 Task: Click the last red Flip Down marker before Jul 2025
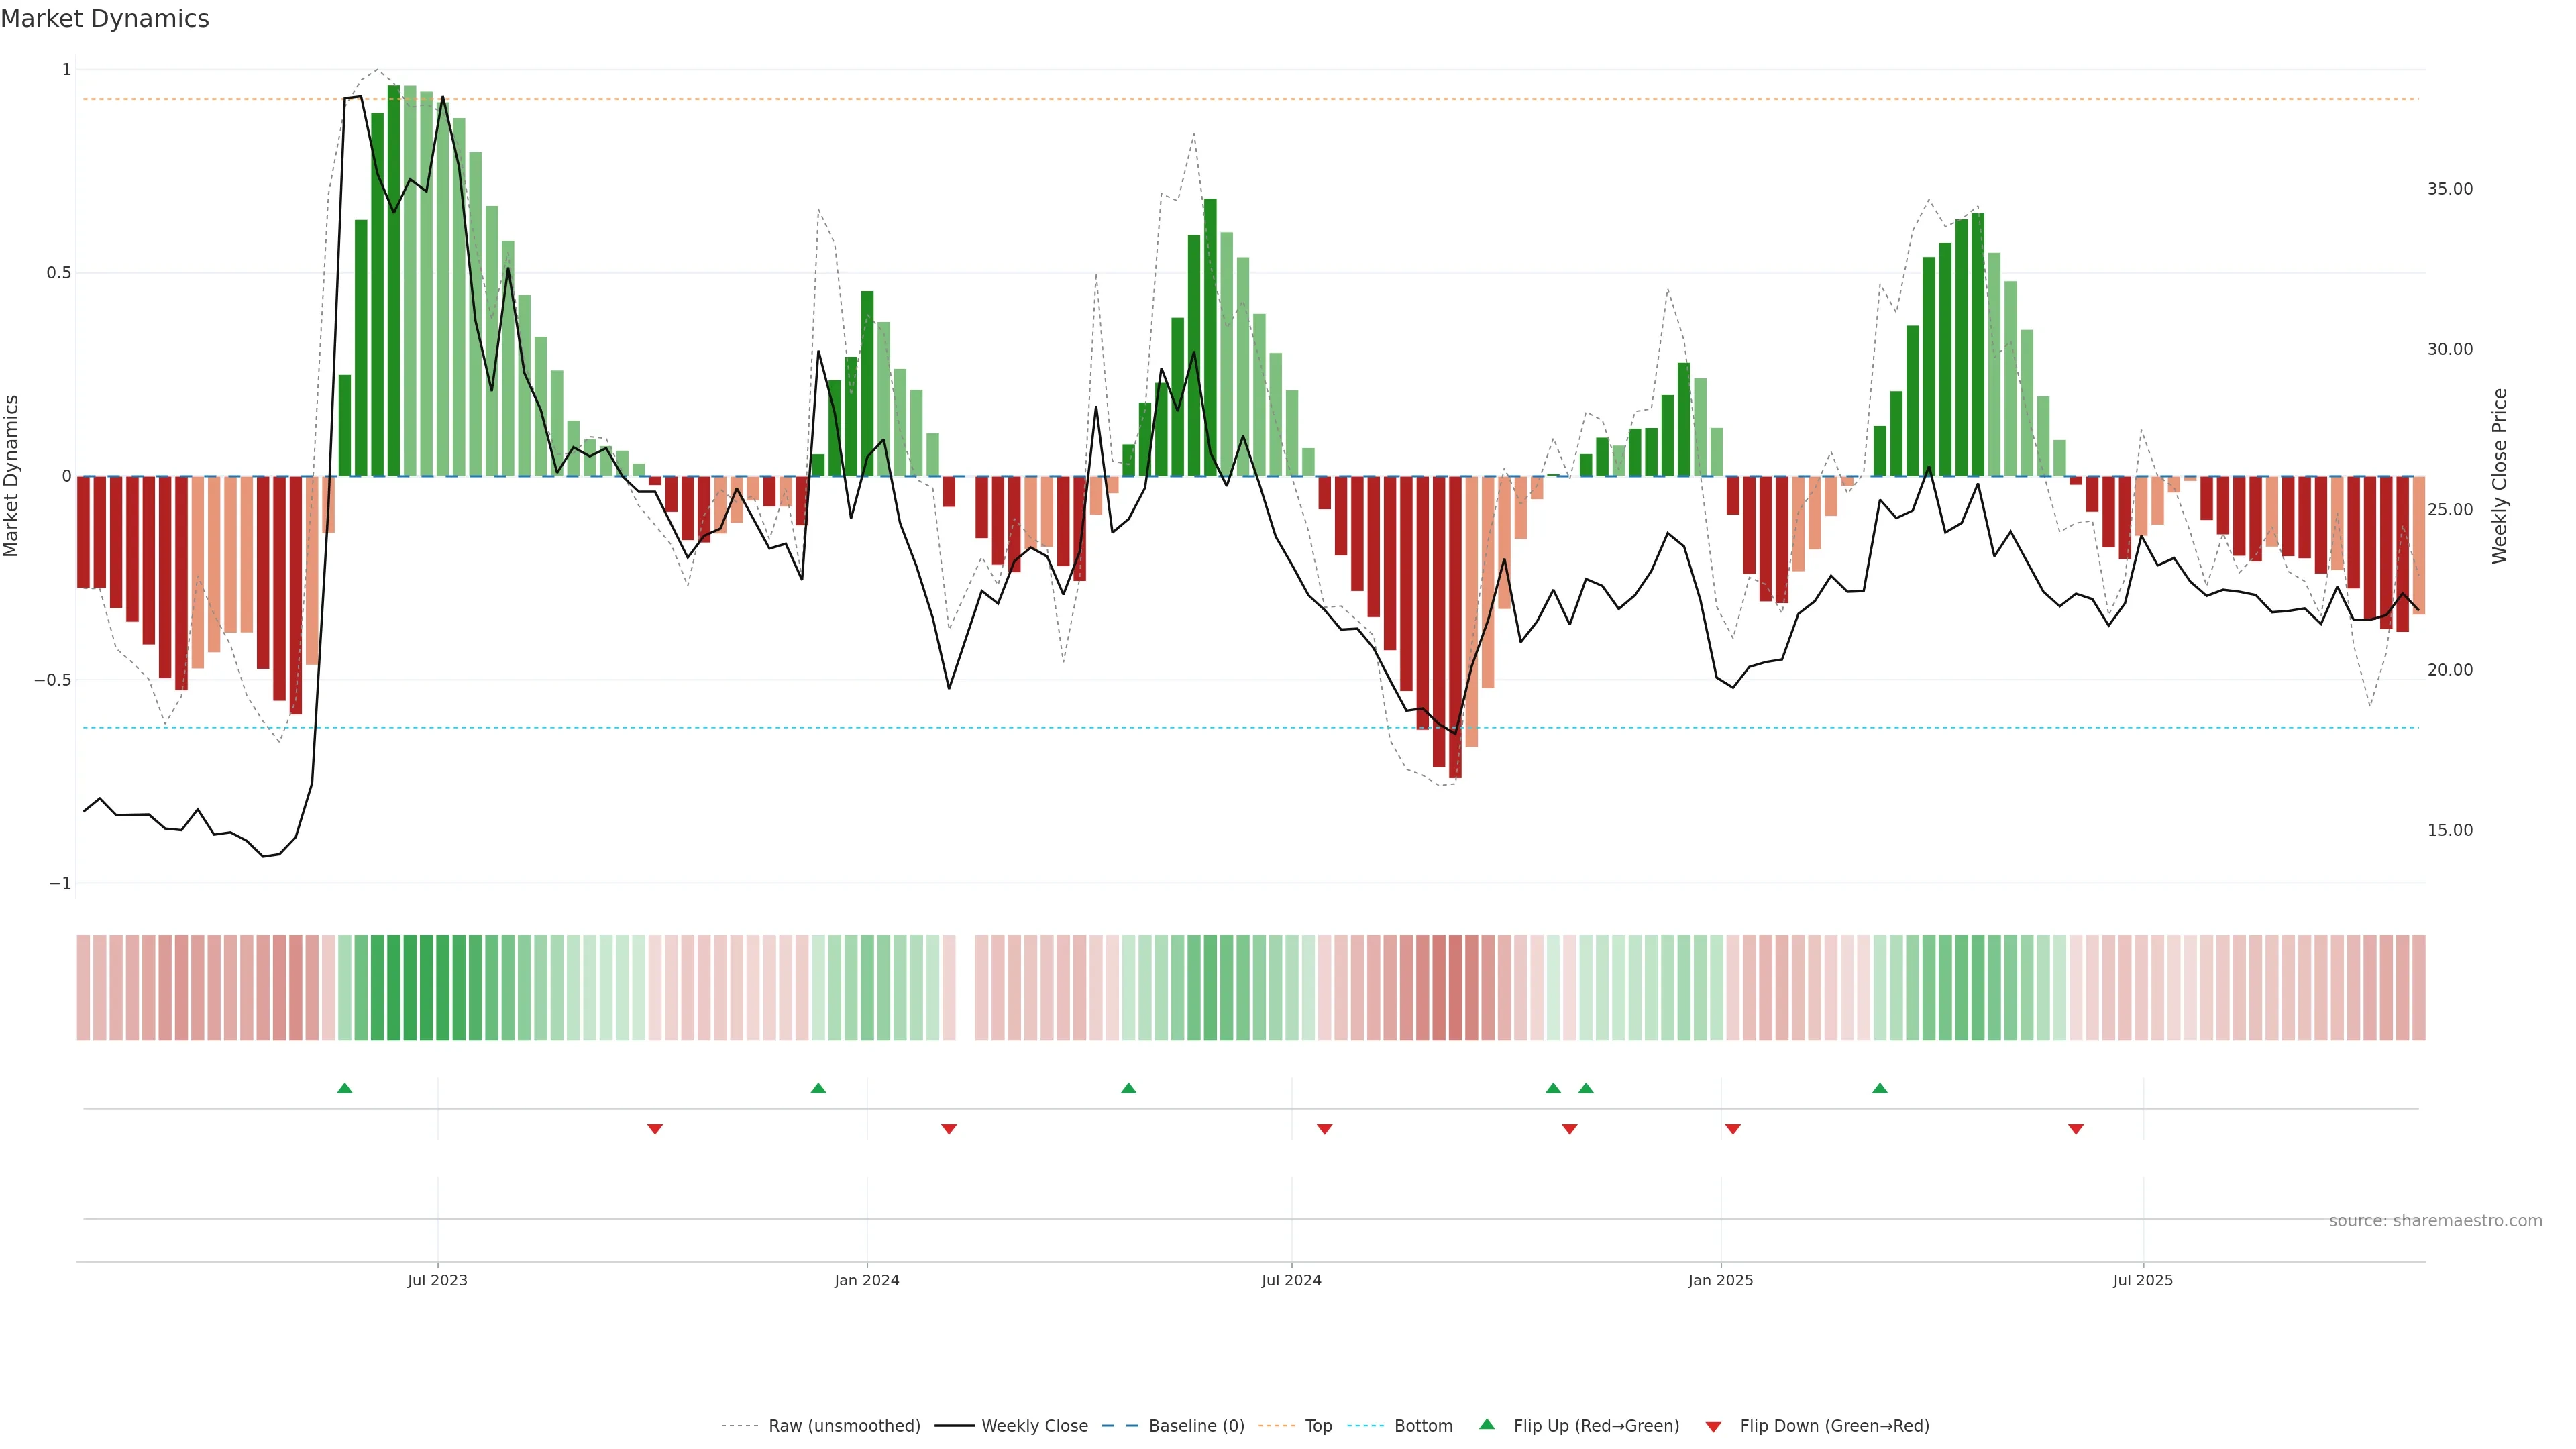pos(2076,1129)
